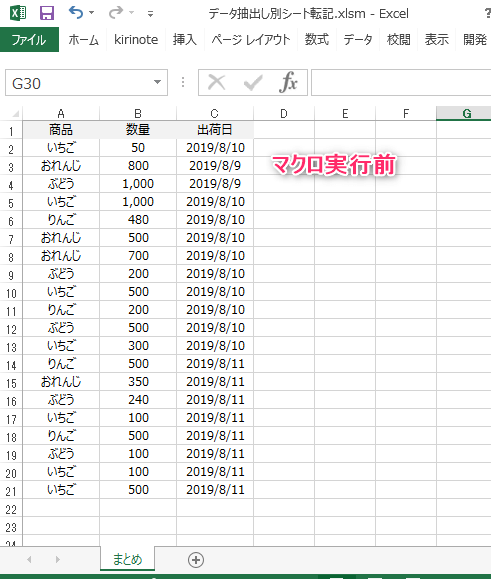Image resolution: width=491 pixels, height=579 pixels.
Task: Click the Select All triangle corner
Action: [x=15, y=114]
